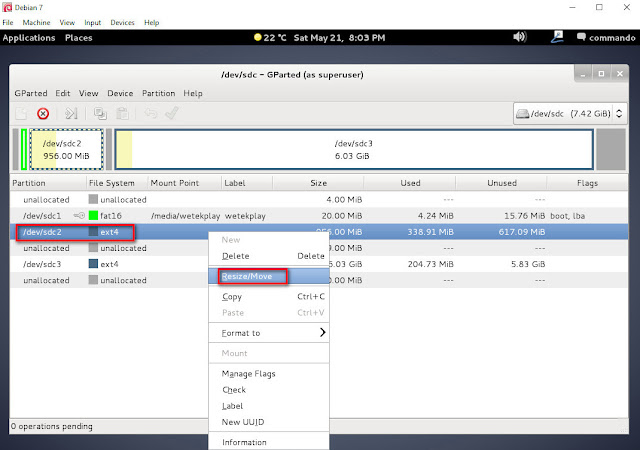Select Label in the context menu
Image resolution: width=640 pixels, height=450 pixels.
pos(269,406)
